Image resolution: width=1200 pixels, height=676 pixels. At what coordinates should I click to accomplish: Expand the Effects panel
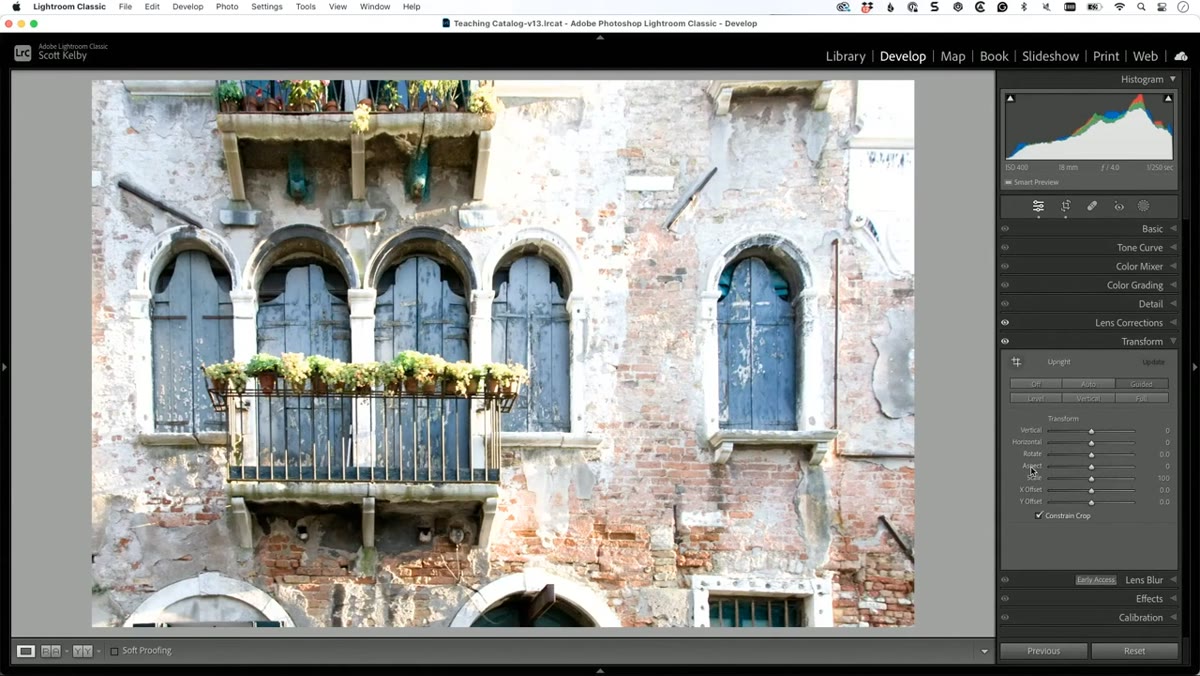pos(1173,599)
